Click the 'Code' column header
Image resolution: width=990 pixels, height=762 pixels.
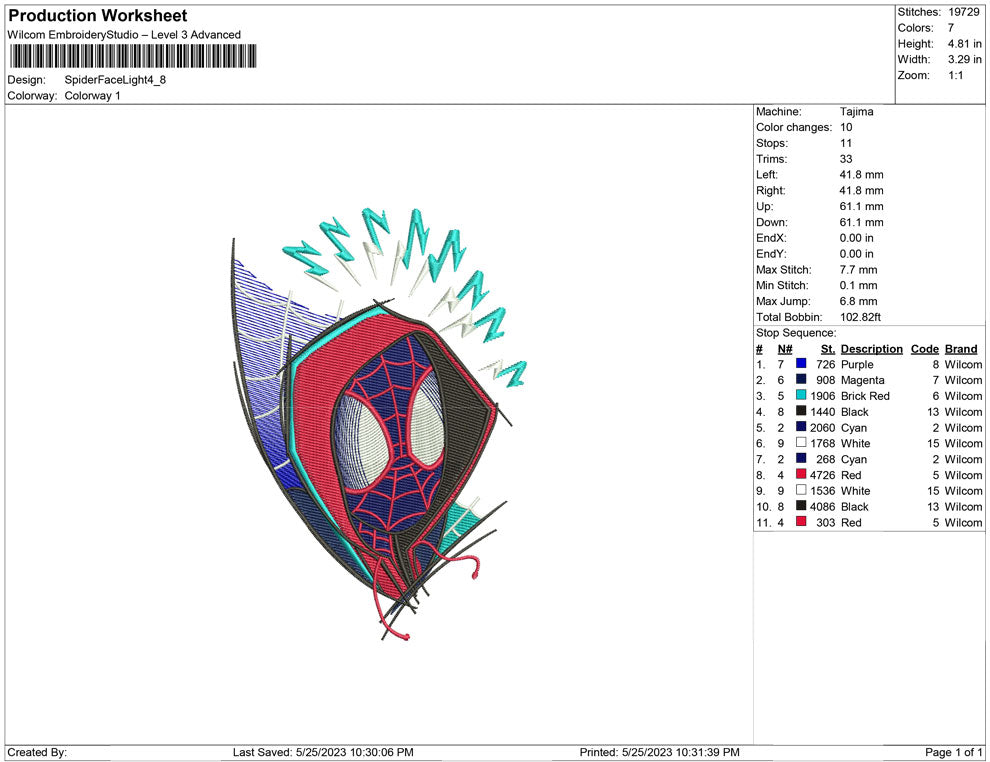tap(925, 349)
